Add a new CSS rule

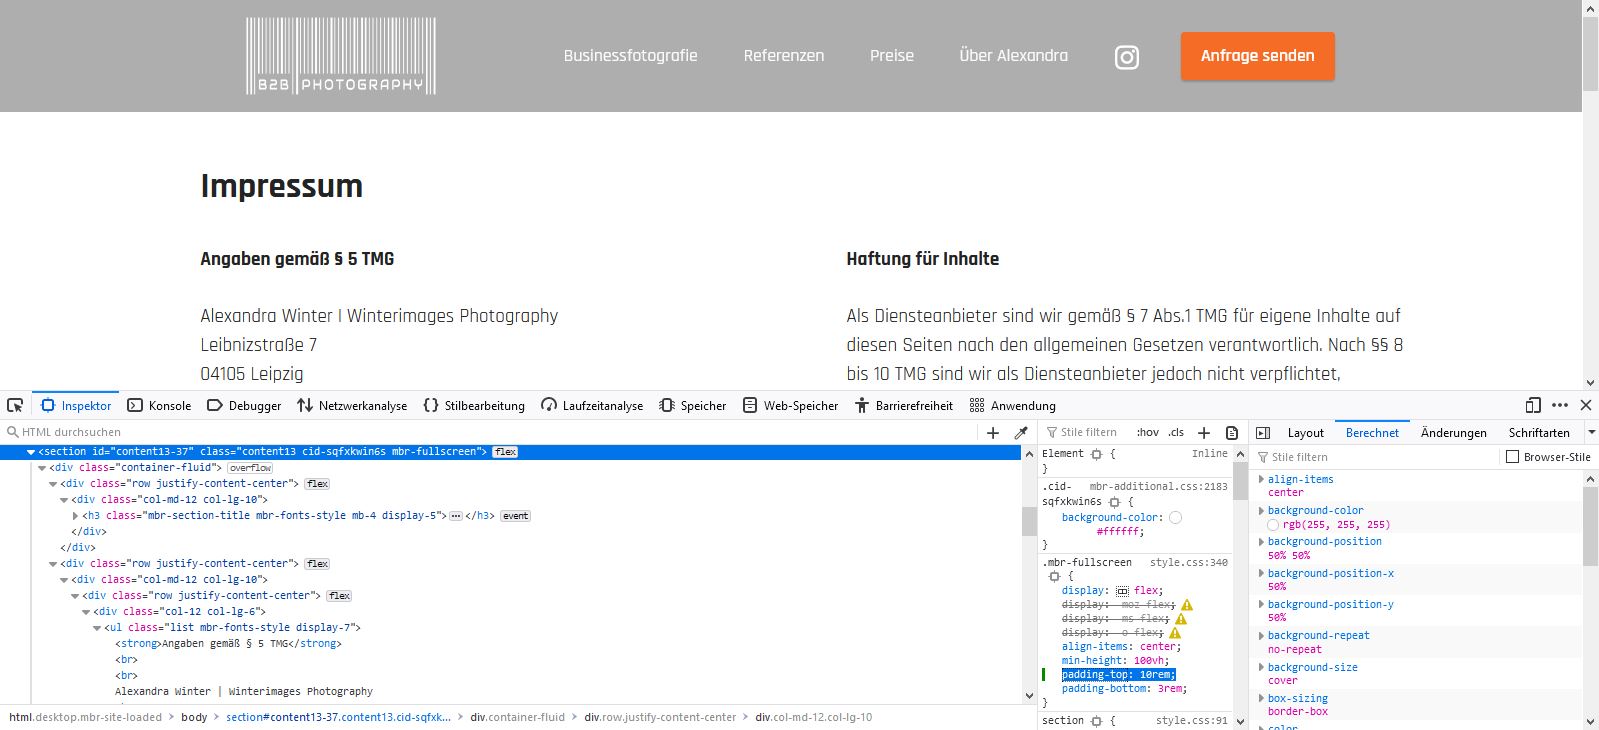[1204, 433]
